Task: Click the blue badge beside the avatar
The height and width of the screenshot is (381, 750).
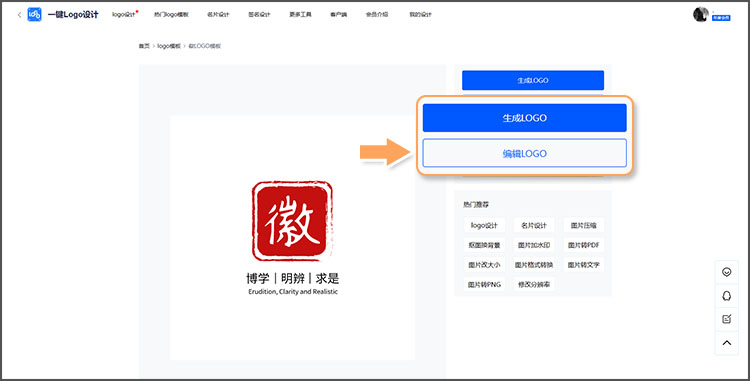Action: 721,18
